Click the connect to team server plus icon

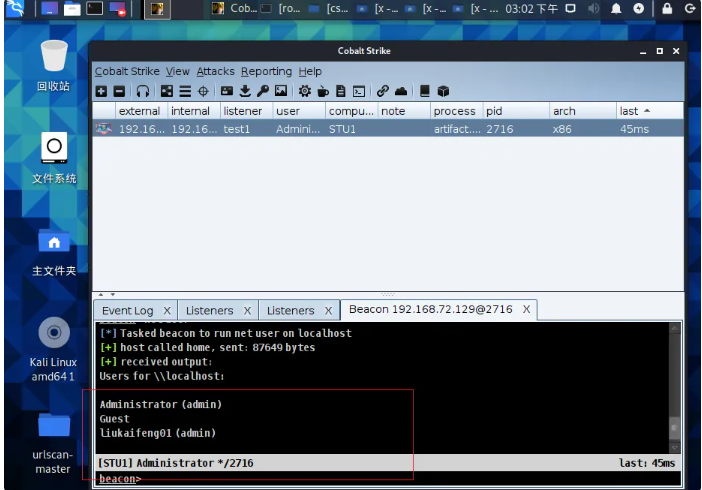(x=101, y=91)
